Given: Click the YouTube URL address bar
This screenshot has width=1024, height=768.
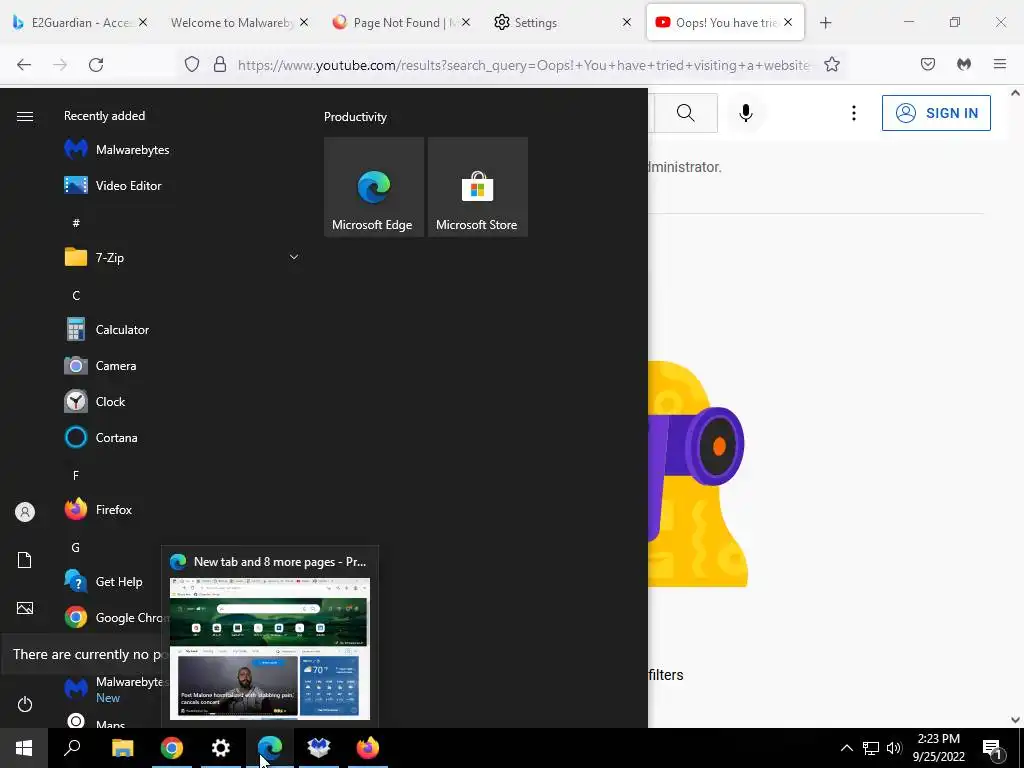Looking at the screenshot, I should tap(524, 65).
